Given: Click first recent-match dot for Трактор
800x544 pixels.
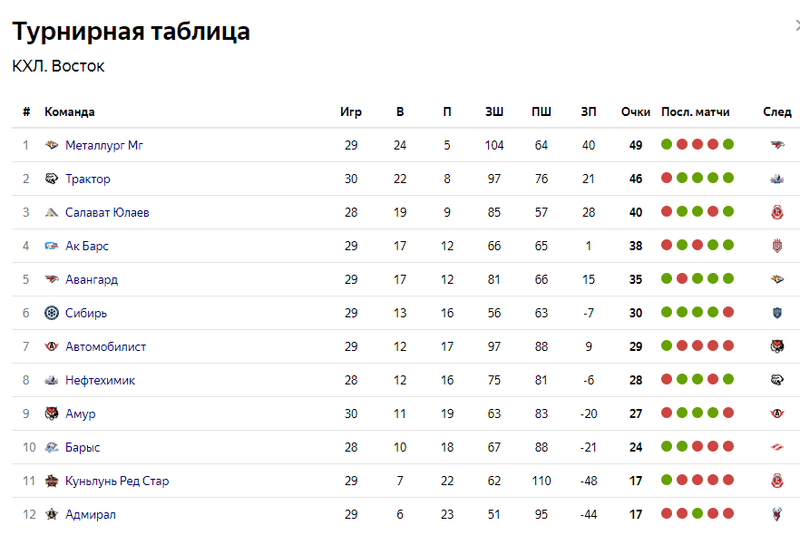Looking at the screenshot, I should 666,179.
